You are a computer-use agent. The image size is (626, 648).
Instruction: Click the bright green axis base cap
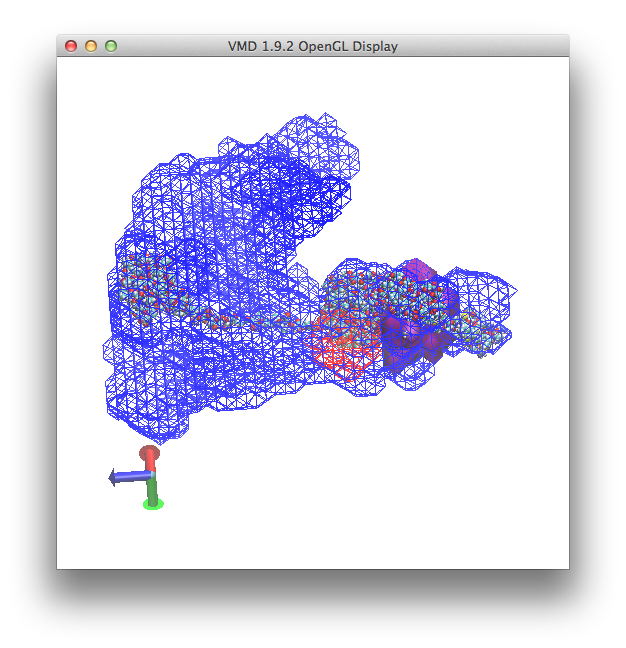pyautogui.click(x=153, y=504)
